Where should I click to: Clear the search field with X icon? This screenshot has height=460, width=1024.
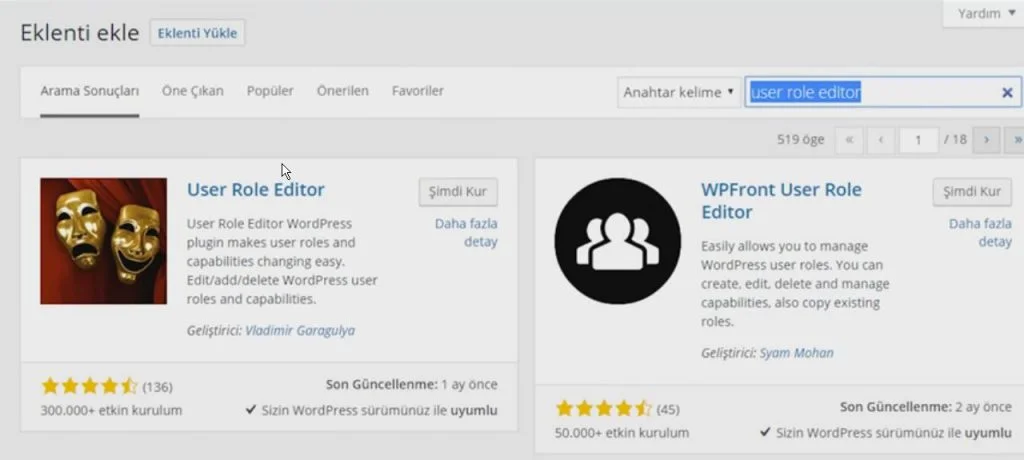tap(1007, 93)
